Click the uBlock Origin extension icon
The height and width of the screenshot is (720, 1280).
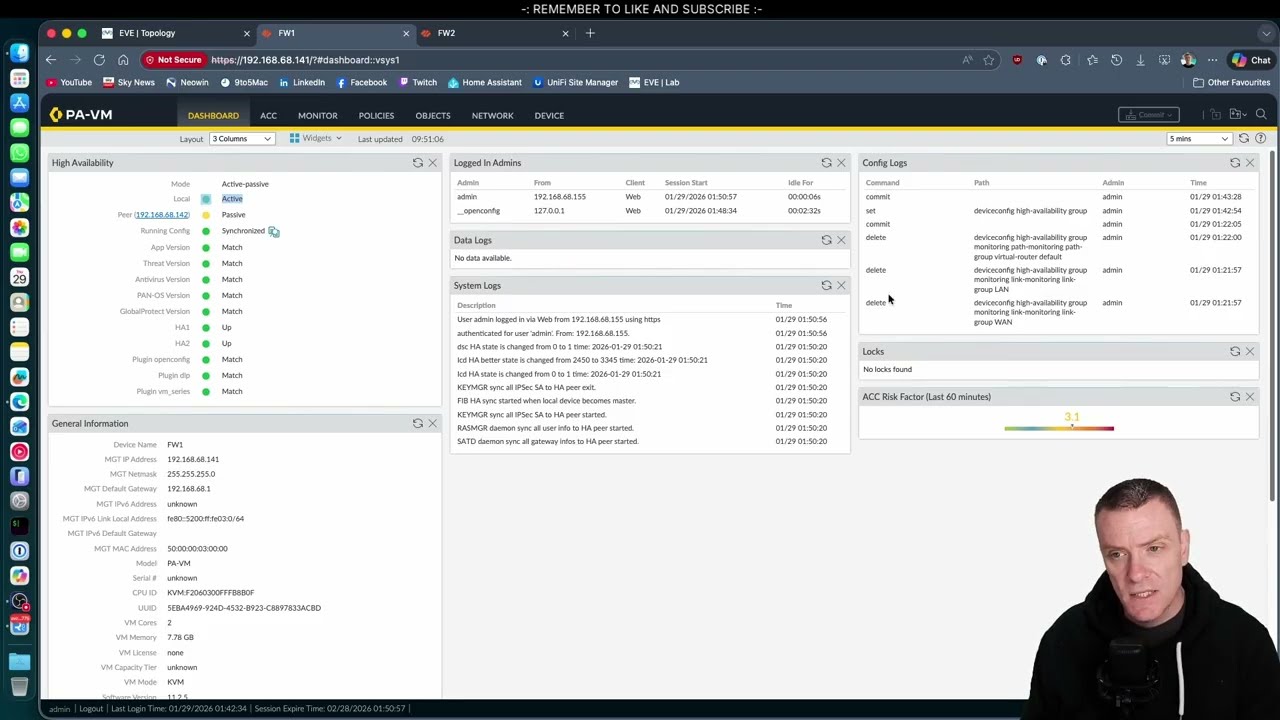point(1017,60)
